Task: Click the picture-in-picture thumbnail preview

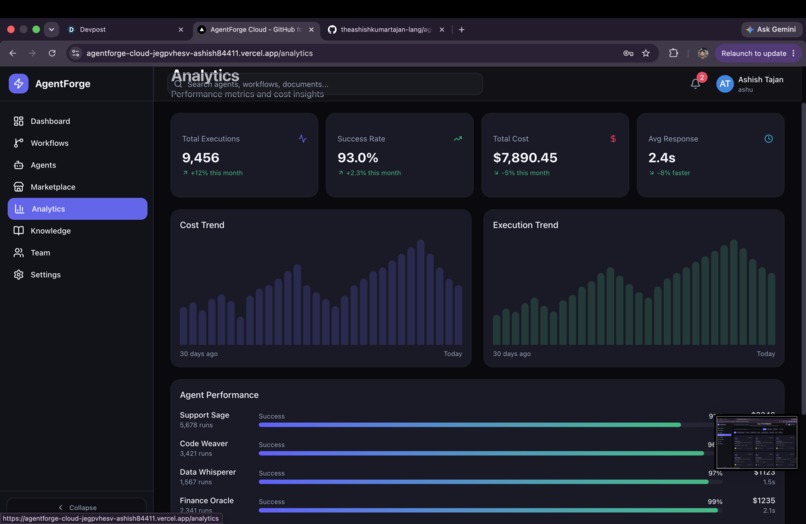Action: 757,442
